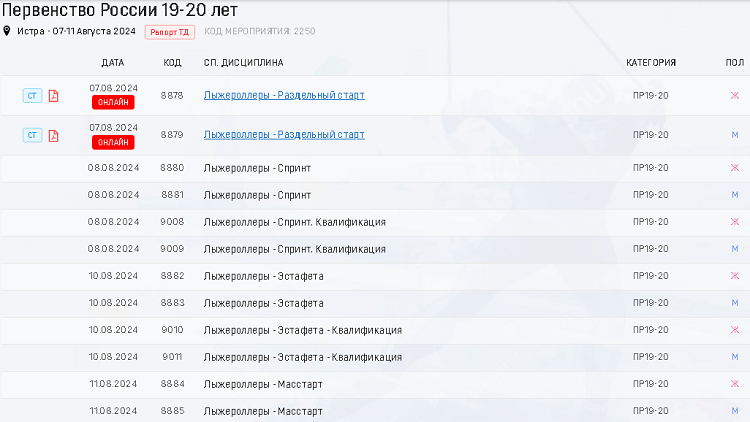This screenshot has width=750, height=422.
Task: Click the male gender icon in row 8885
Action: (x=735, y=411)
